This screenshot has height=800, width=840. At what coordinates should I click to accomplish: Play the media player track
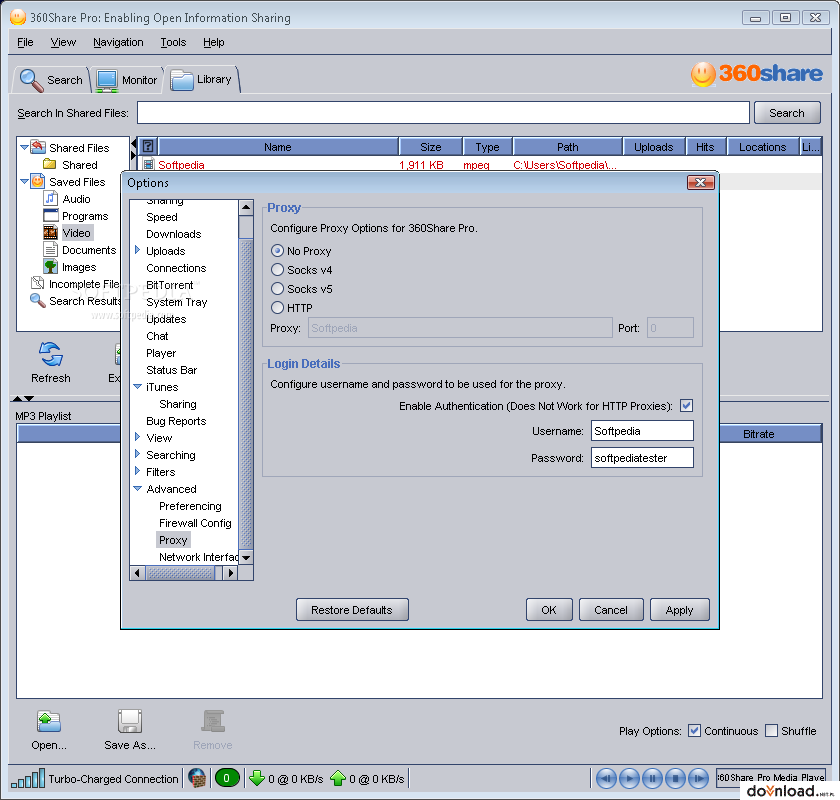(x=629, y=778)
